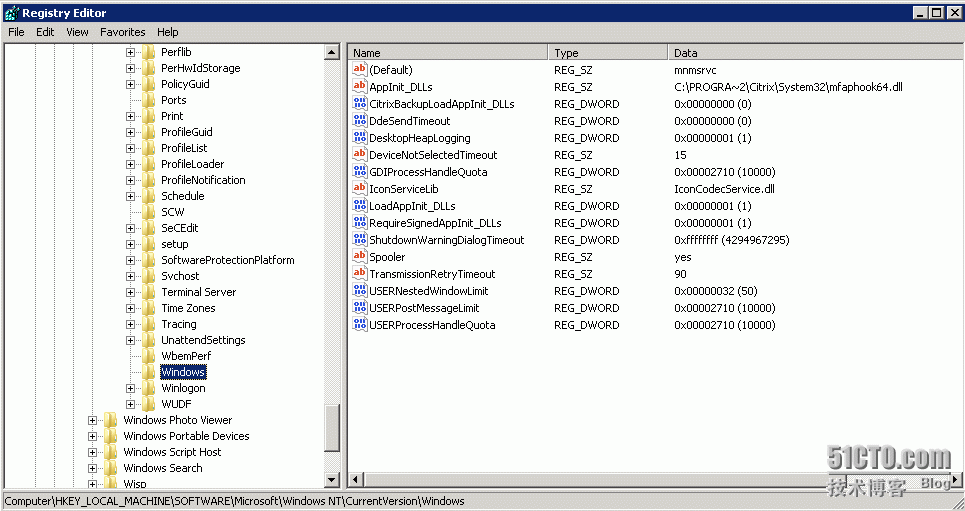
Task: Click the Windows Photo Viewer folder icon
Action: click(111, 420)
